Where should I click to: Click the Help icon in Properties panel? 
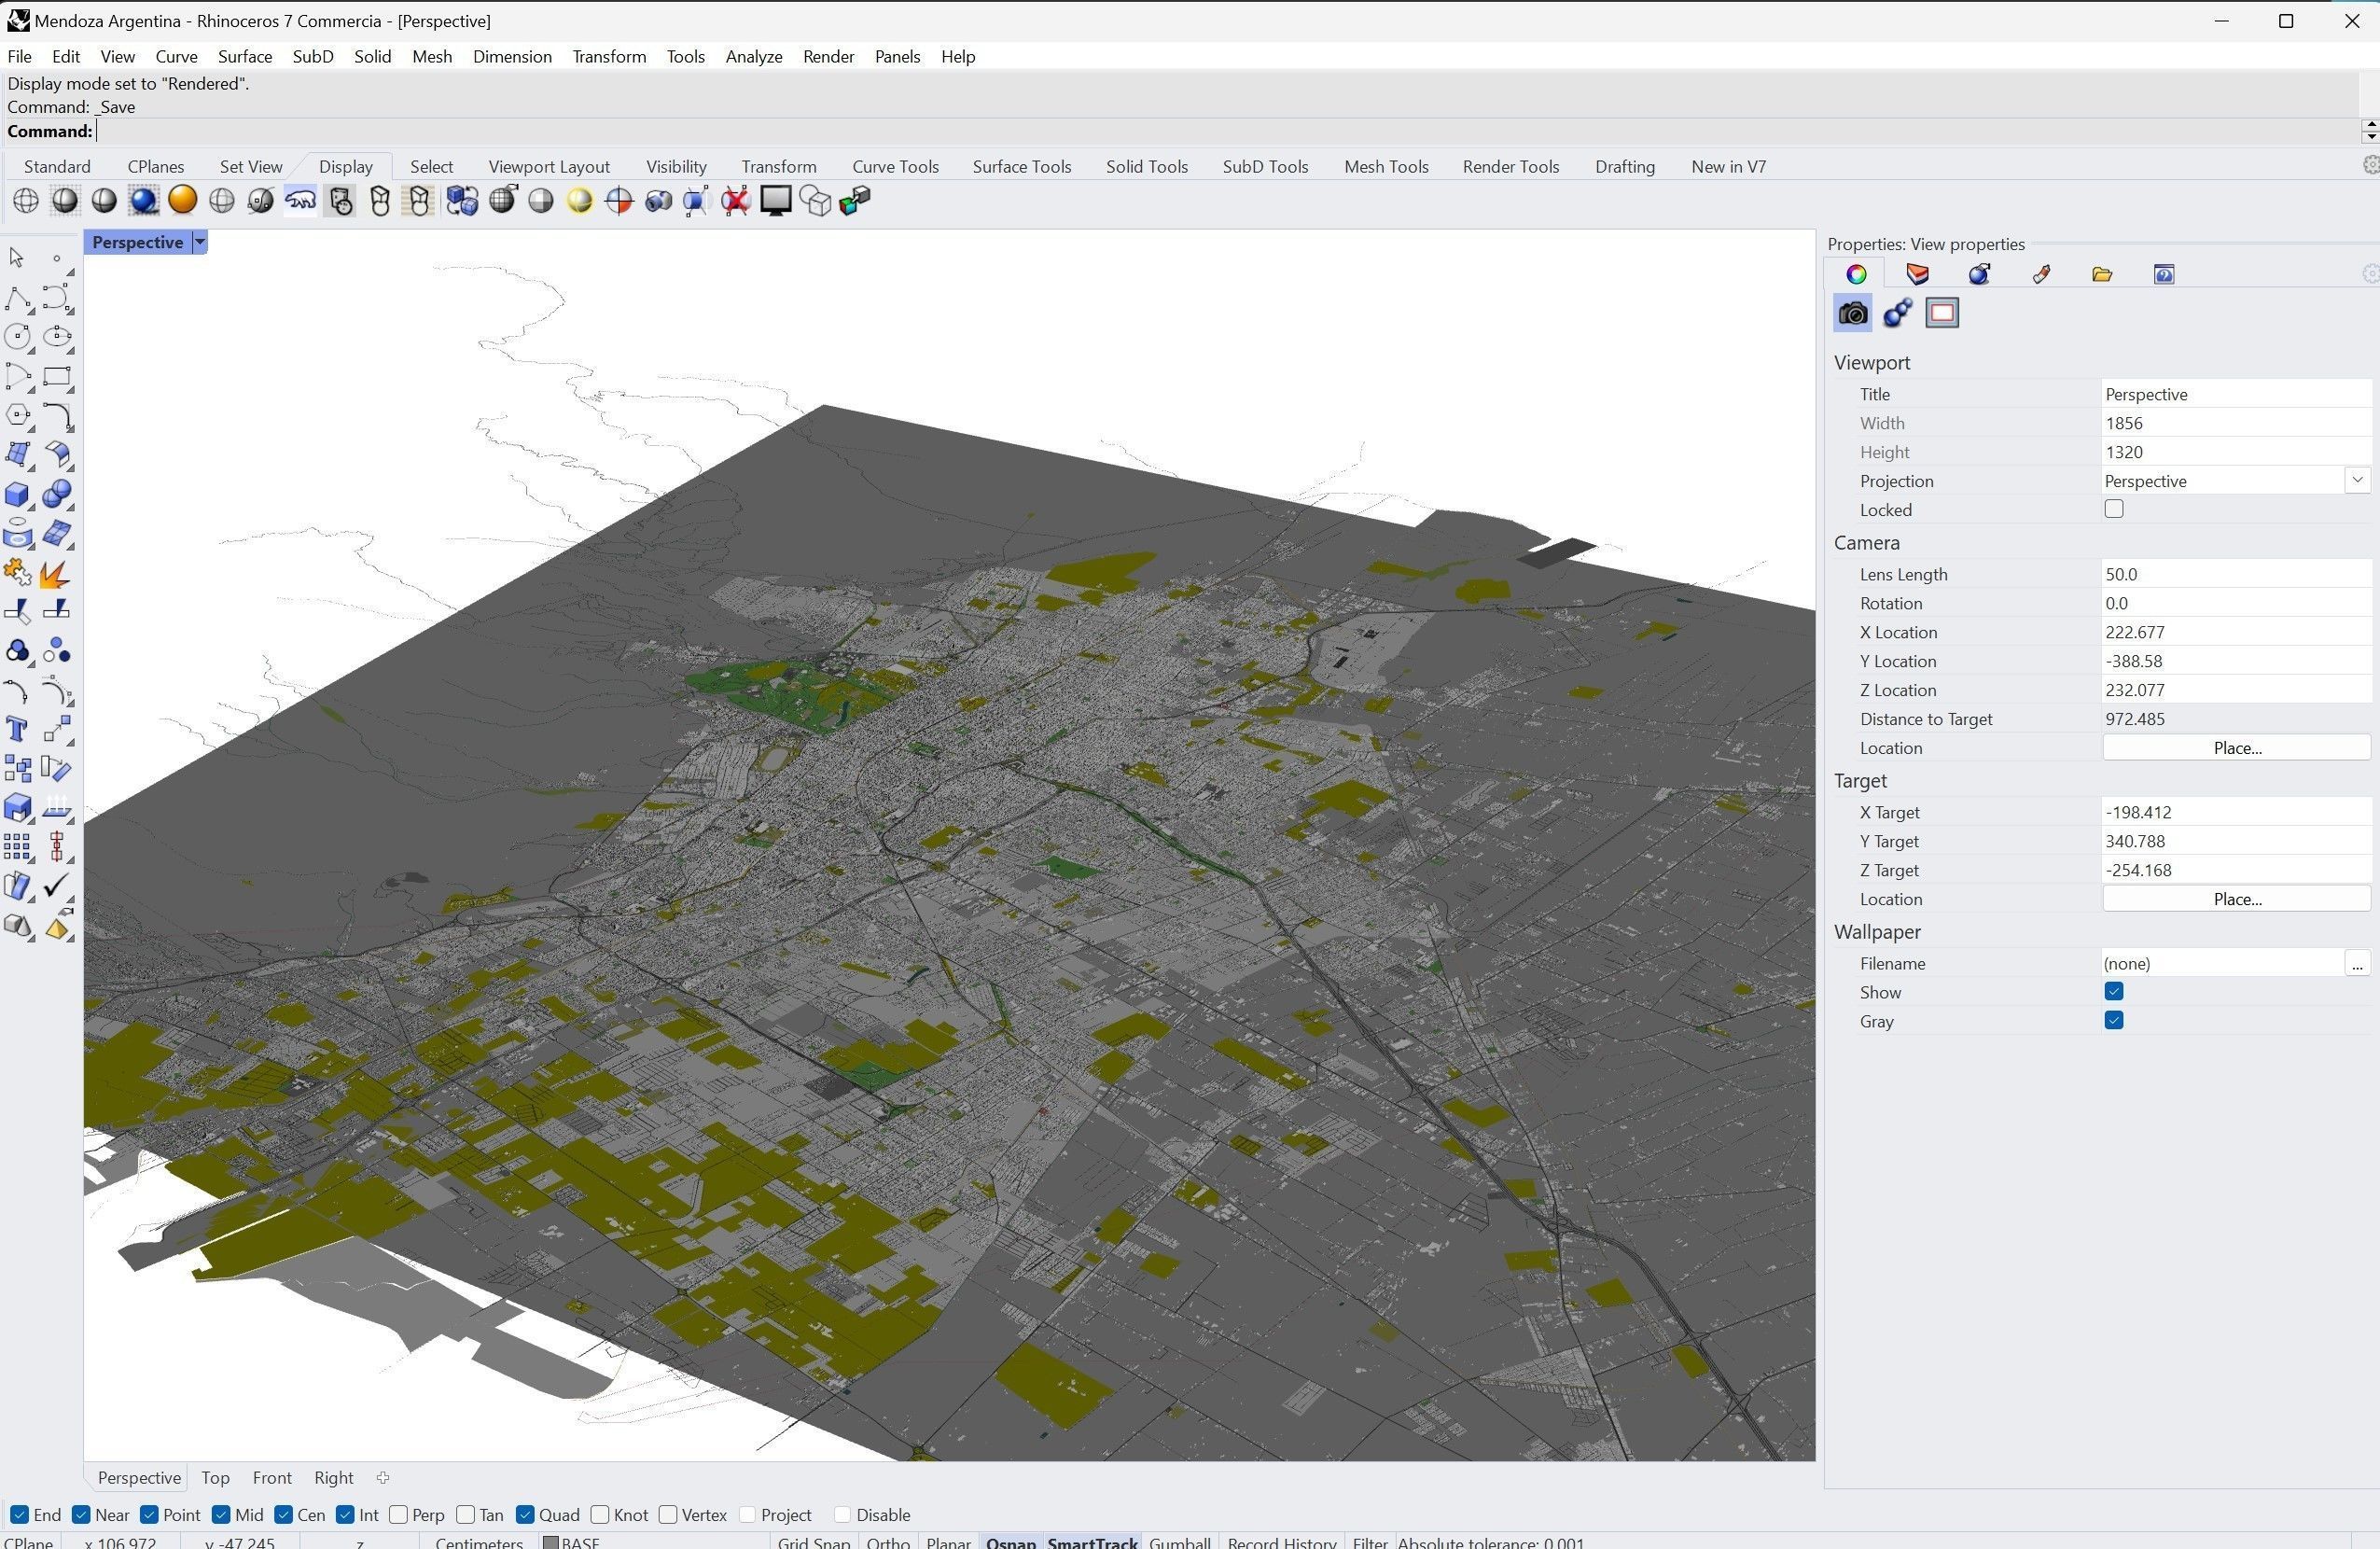click(2164, 274)
